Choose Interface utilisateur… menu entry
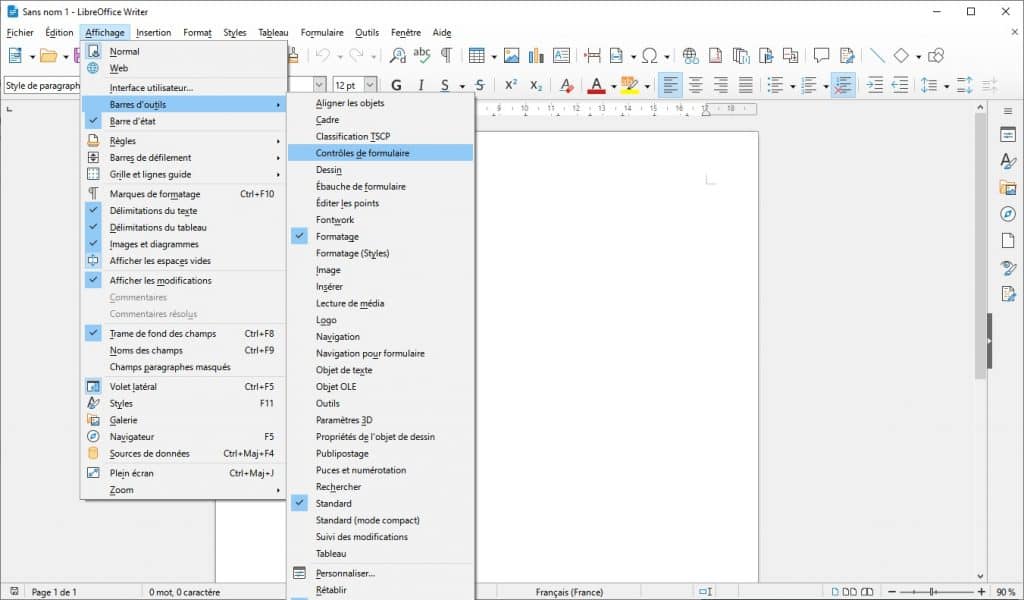This screenshot has height=600, width=1024. pos(184,87)
